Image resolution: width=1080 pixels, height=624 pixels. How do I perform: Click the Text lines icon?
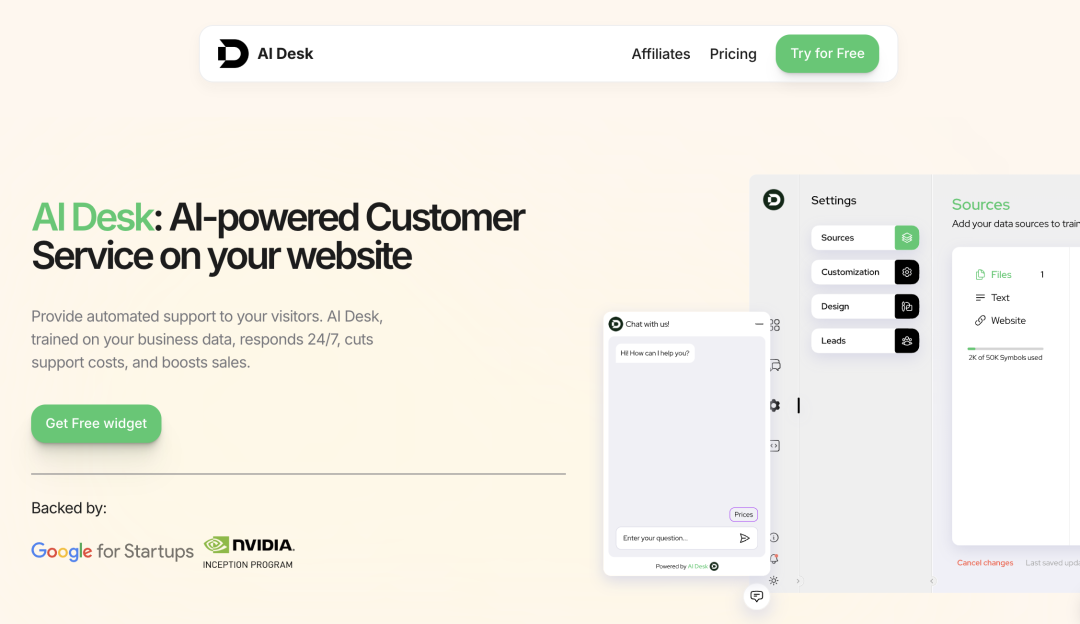[980, 298]
